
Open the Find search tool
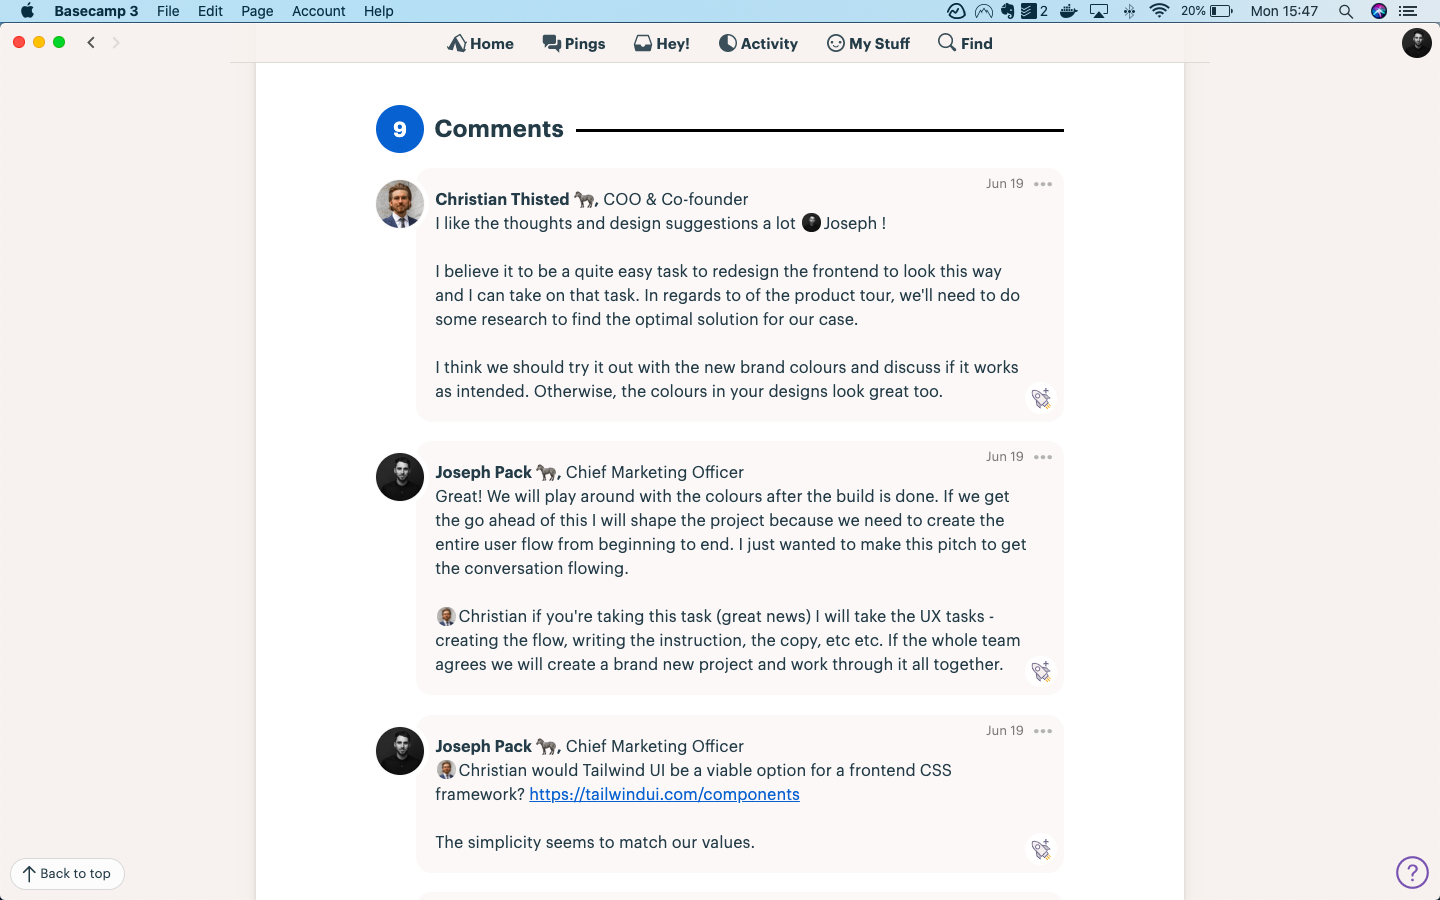point(965,43)
